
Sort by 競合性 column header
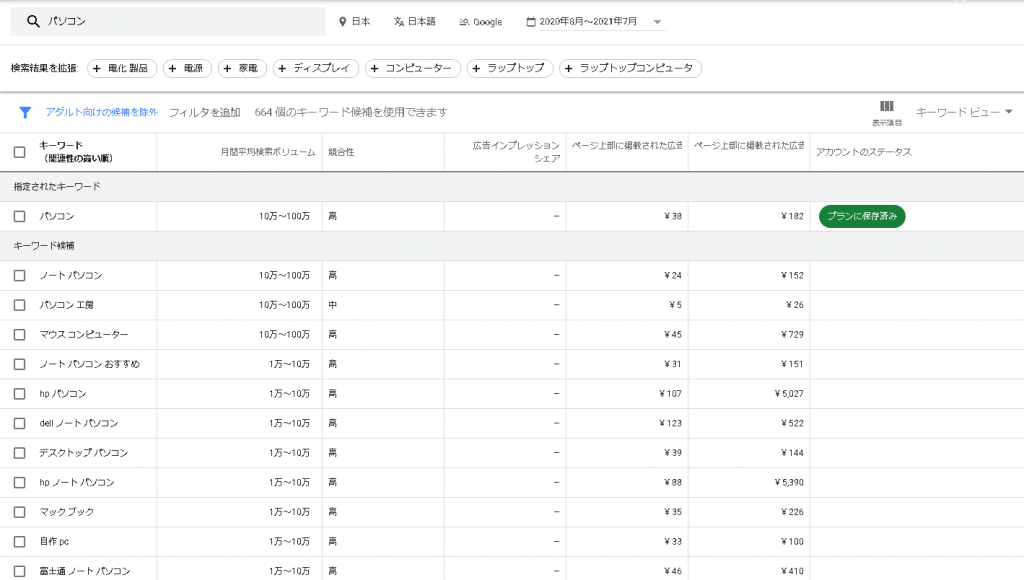coord(341,152)
